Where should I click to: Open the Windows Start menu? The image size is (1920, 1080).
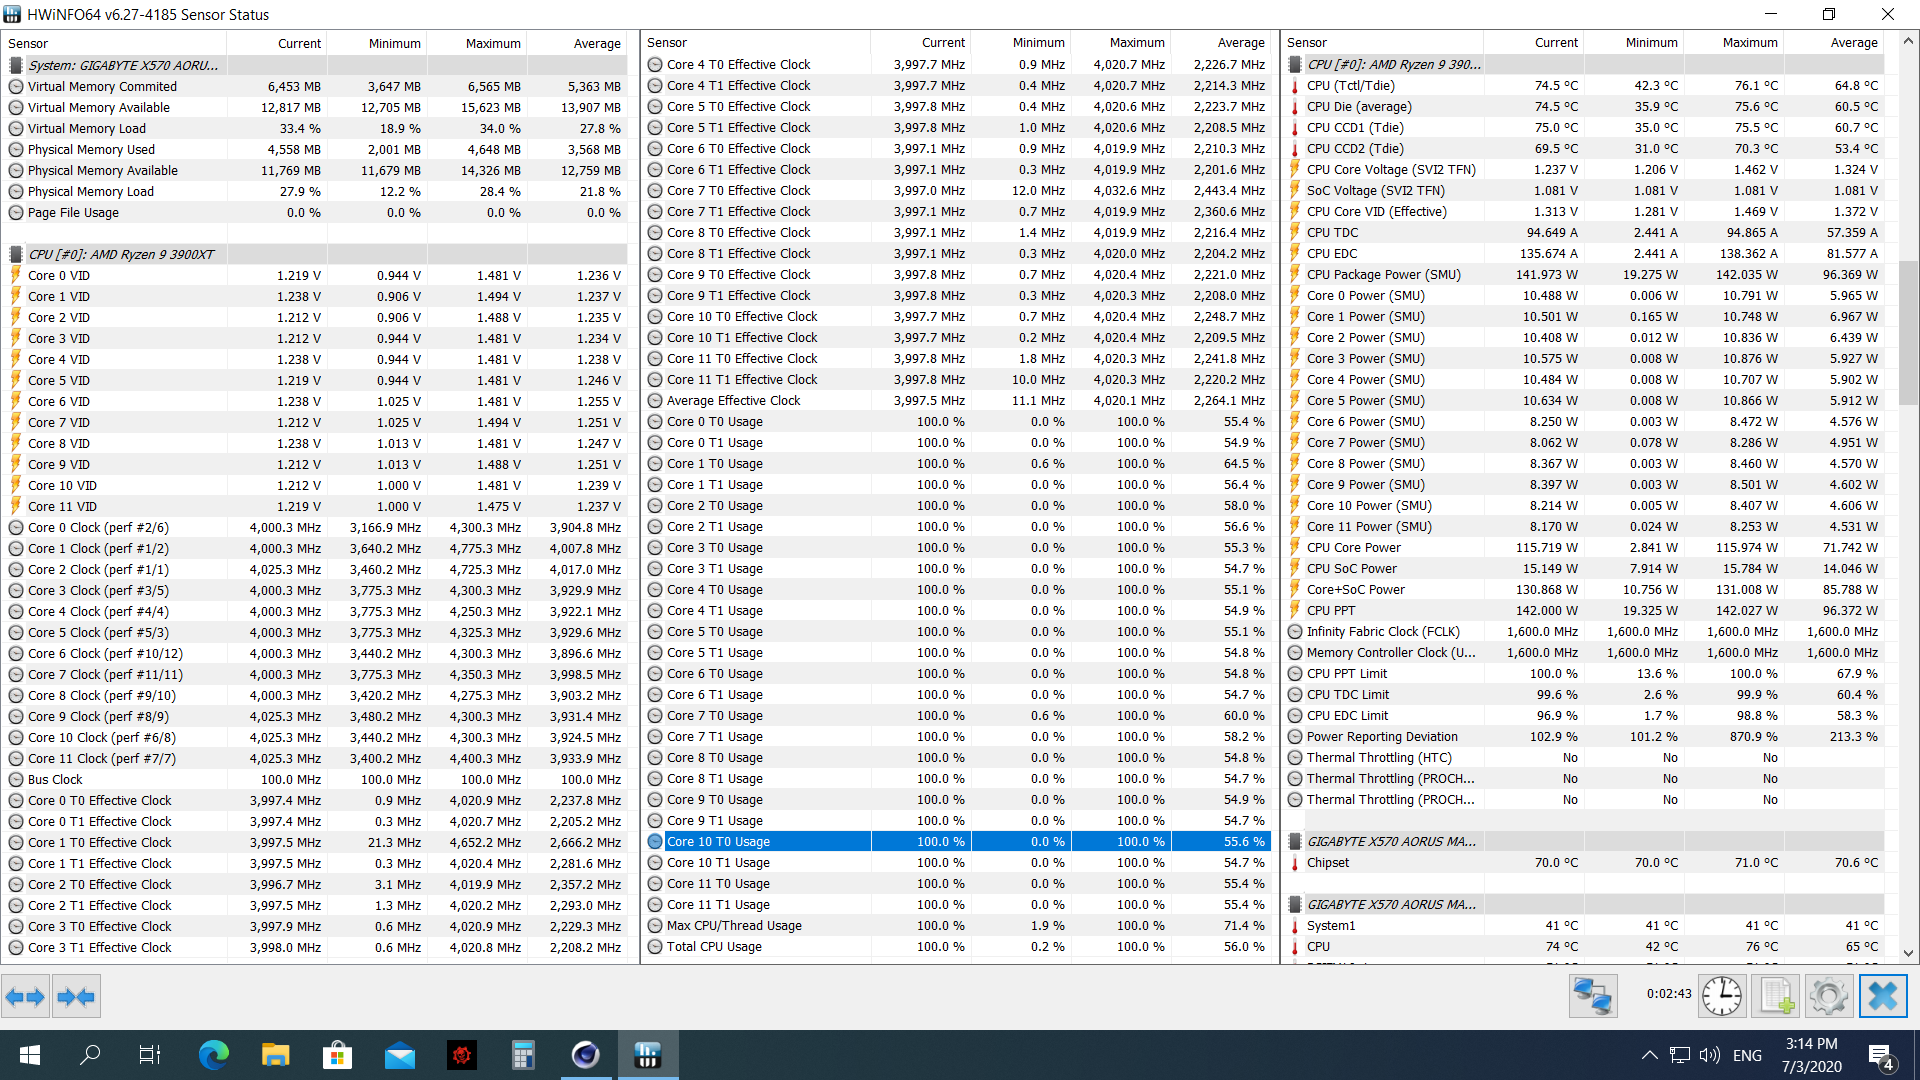30,1055
